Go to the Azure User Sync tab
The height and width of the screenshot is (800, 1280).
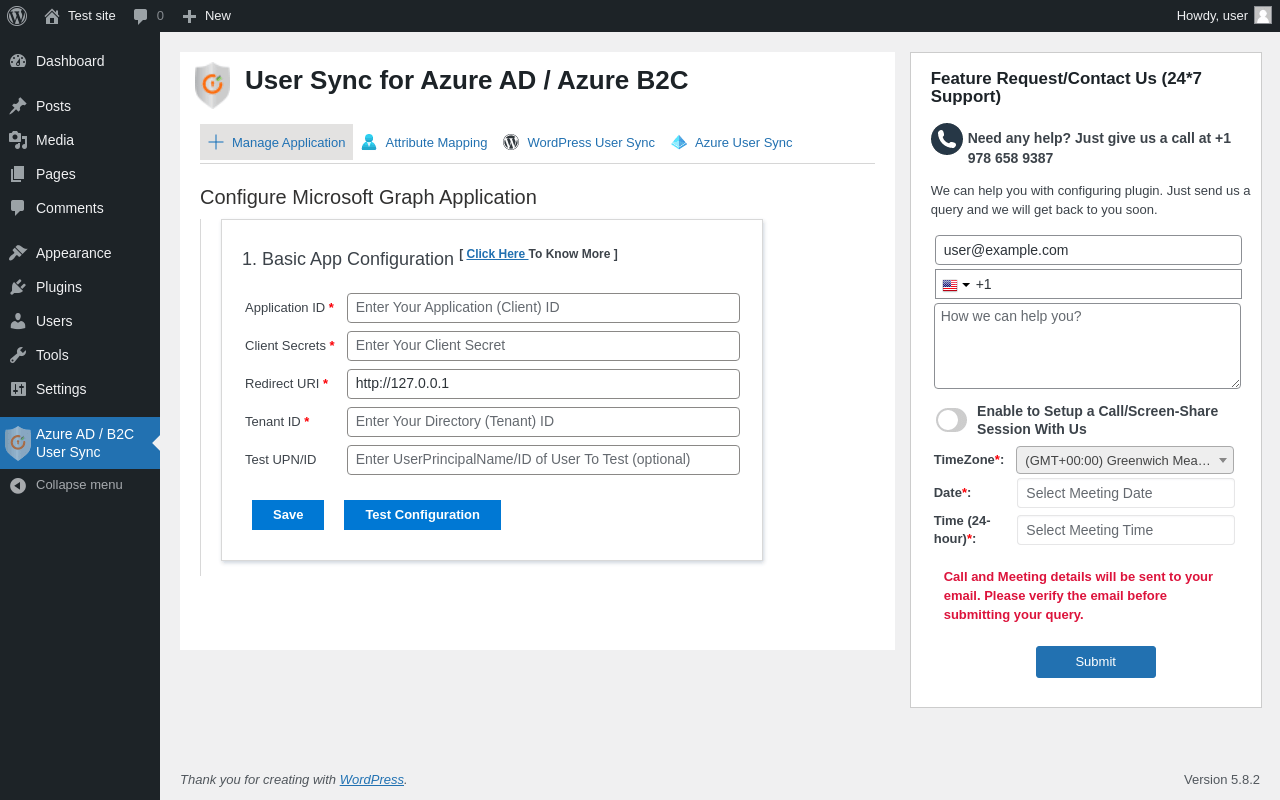click(732, 142)
